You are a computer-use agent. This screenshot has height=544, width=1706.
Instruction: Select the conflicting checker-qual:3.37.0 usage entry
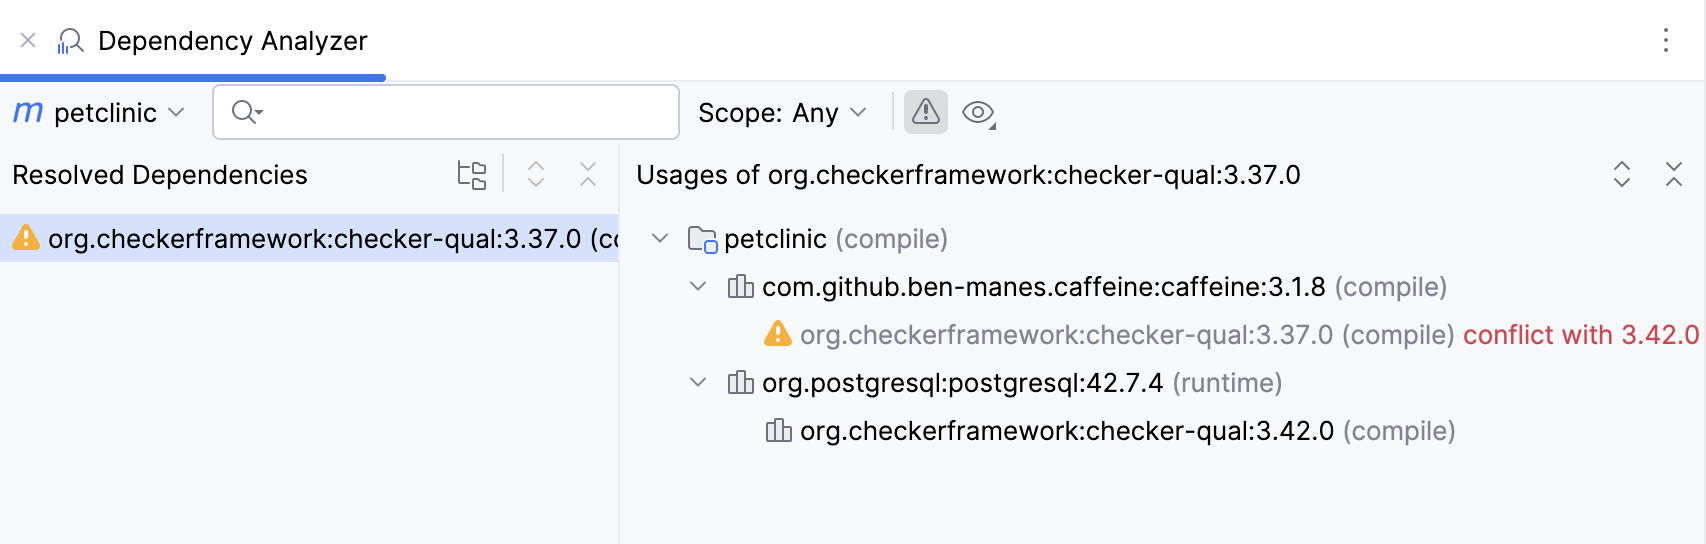(1066, 335)
